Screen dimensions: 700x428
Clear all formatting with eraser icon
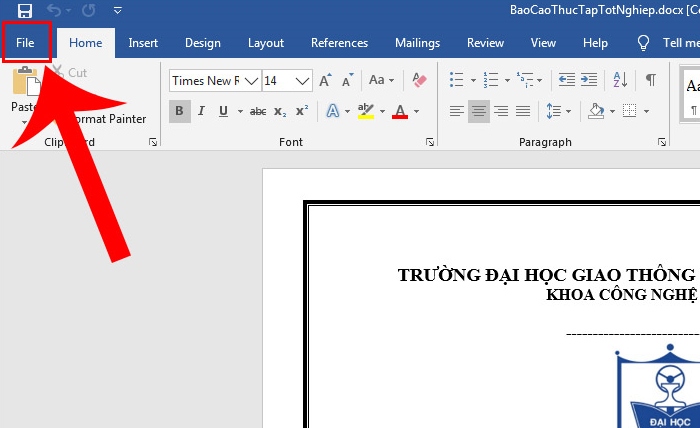(x=419, y=80)
